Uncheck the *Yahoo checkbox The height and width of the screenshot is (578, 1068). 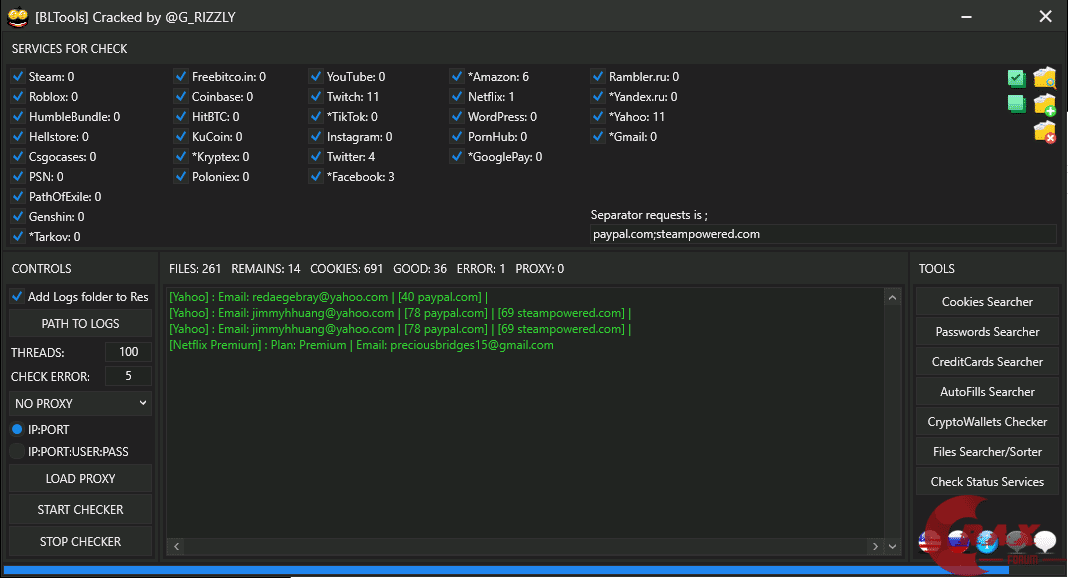[x=598, y=116]
